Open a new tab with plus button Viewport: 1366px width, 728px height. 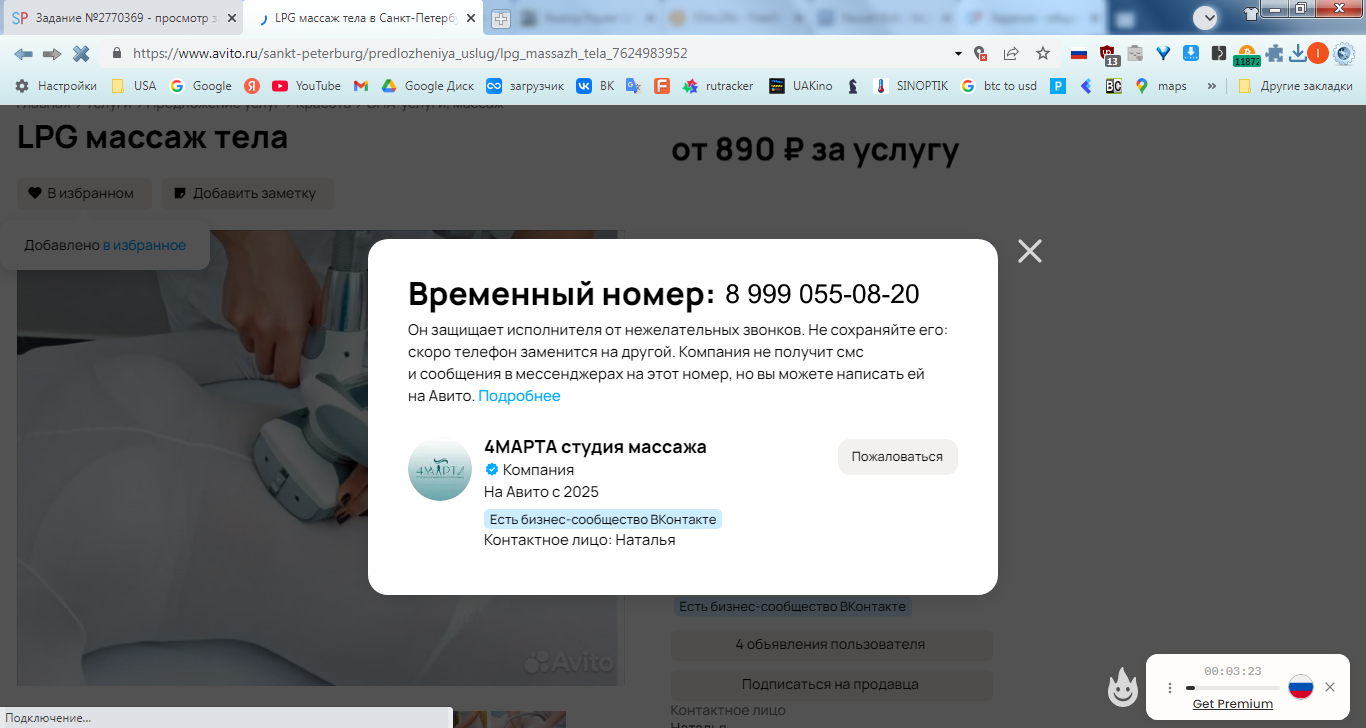(501, 18)
